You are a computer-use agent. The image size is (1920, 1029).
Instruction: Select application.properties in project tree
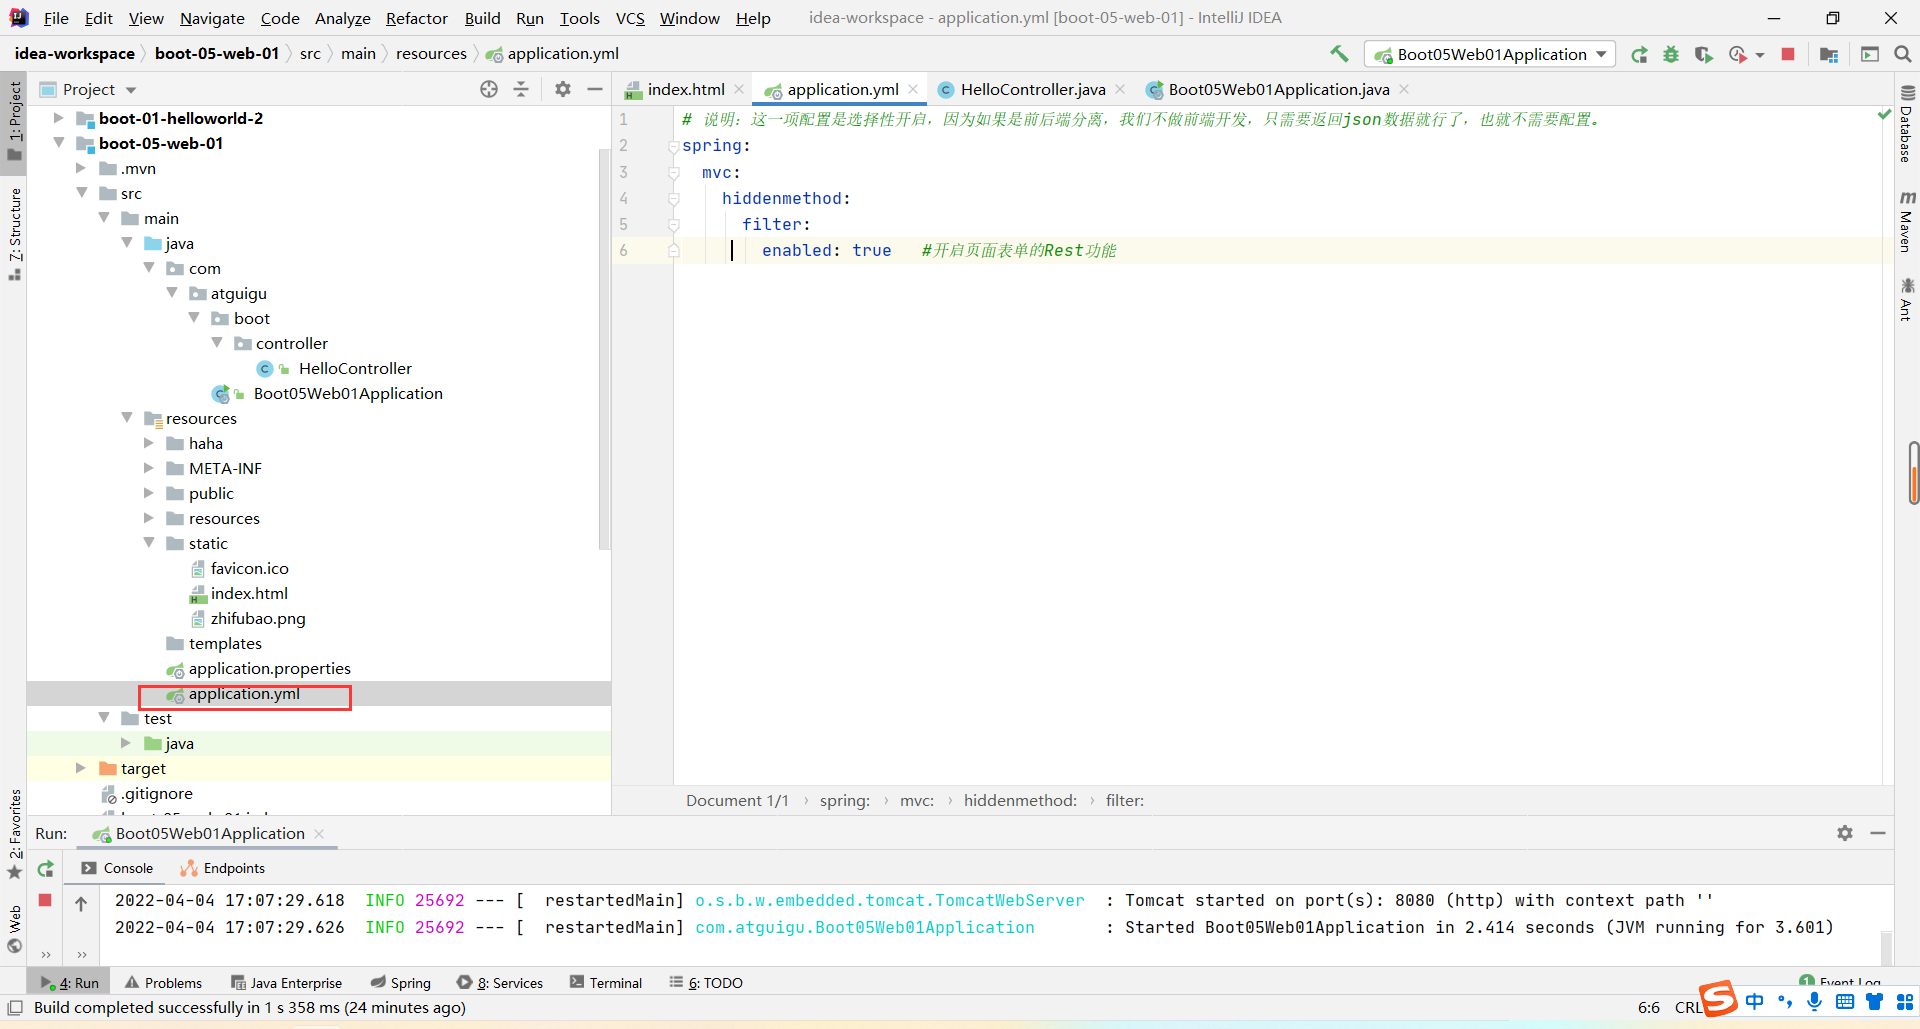(x=269, y=668)
